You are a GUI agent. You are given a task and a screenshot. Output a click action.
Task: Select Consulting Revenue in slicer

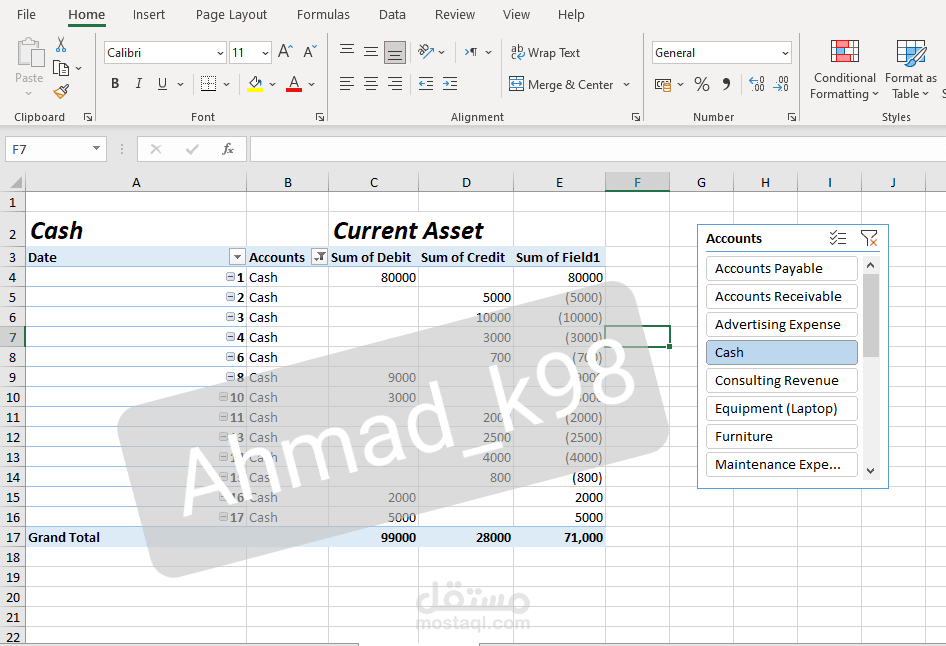tap(781, 381)
